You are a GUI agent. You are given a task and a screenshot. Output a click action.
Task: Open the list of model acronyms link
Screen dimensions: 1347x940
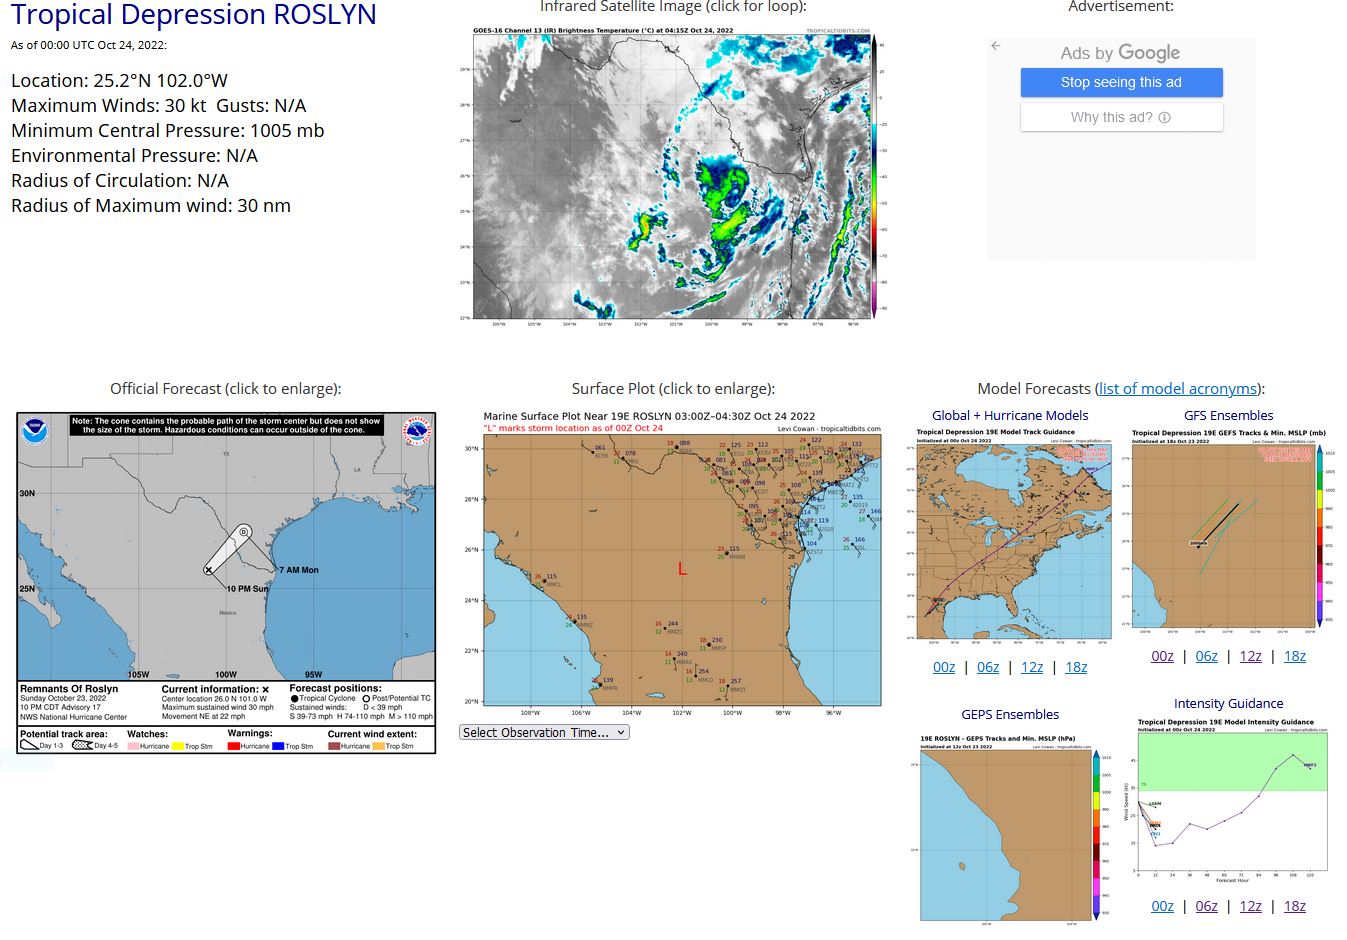[x=1177, y=388]
